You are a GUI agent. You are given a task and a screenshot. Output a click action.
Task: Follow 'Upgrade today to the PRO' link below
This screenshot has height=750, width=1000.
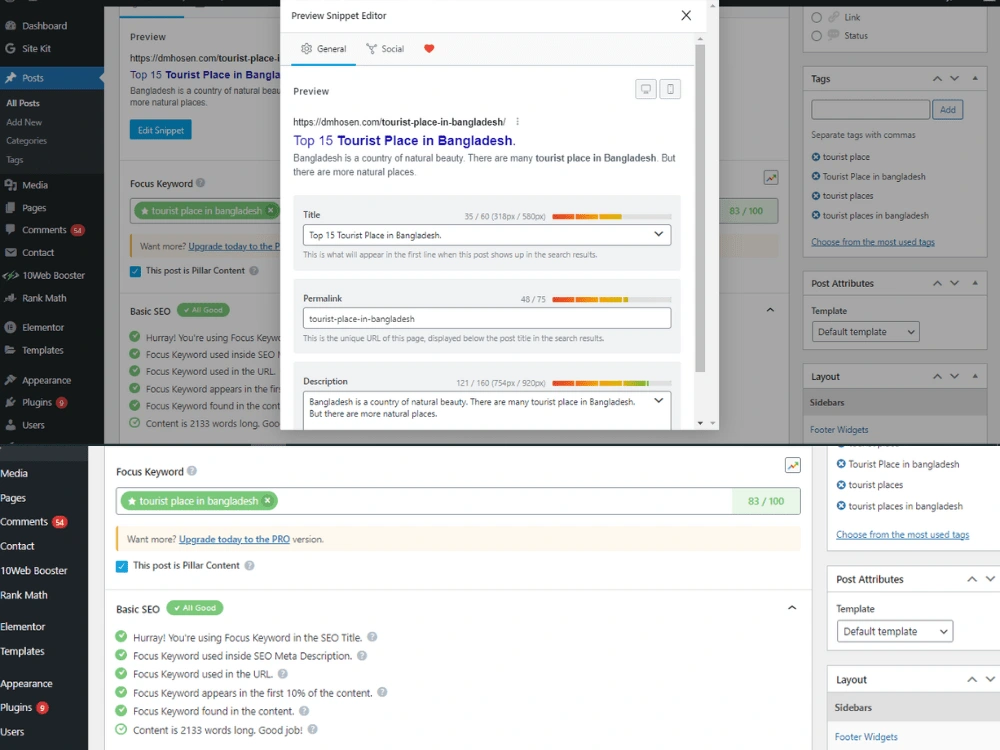click(x=234, y=539)
